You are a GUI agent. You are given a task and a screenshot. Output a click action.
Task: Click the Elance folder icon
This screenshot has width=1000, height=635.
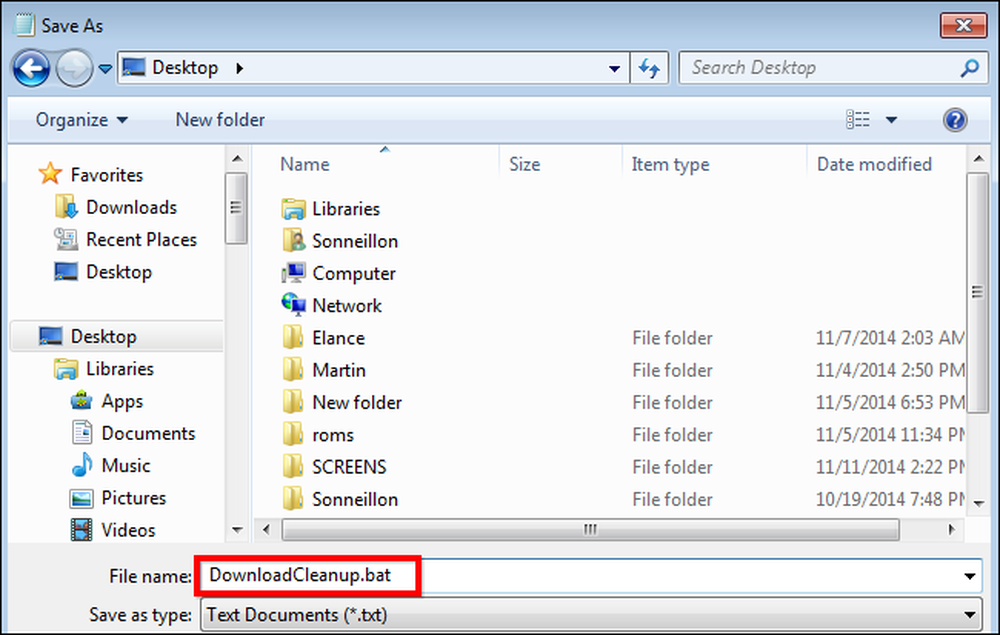pyautogui.click(x=293, y=337)
